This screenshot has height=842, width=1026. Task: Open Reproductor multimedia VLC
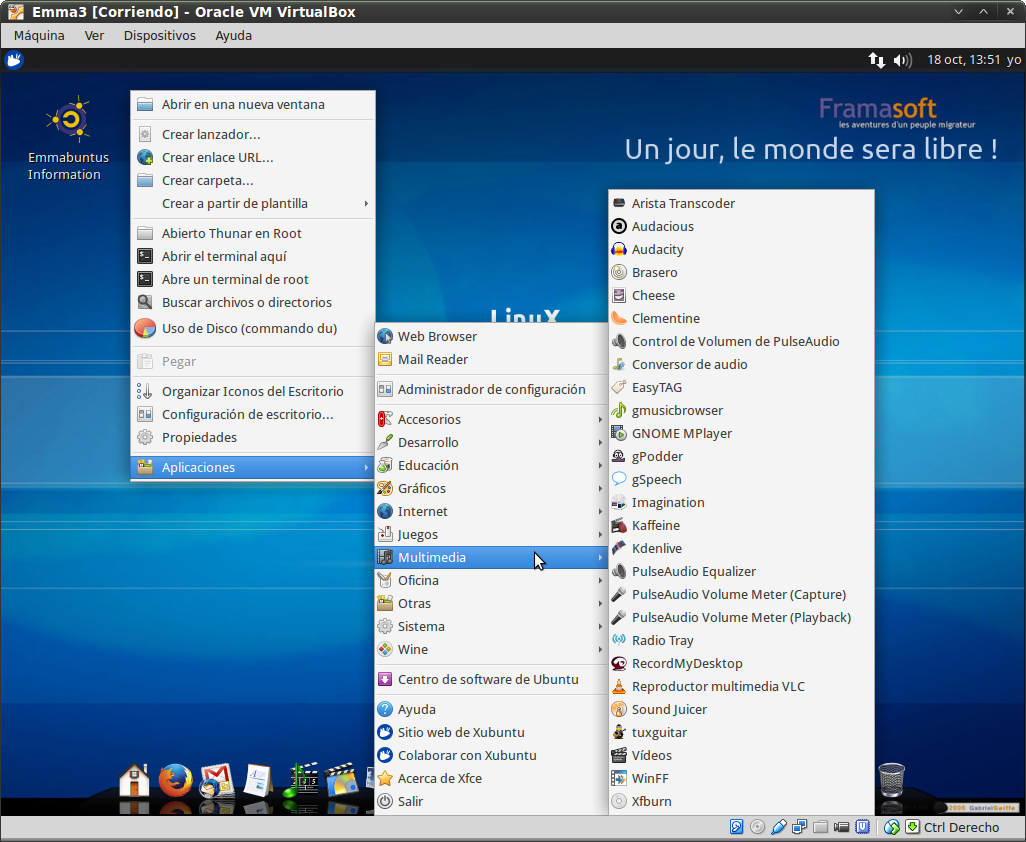pos(717,686)
